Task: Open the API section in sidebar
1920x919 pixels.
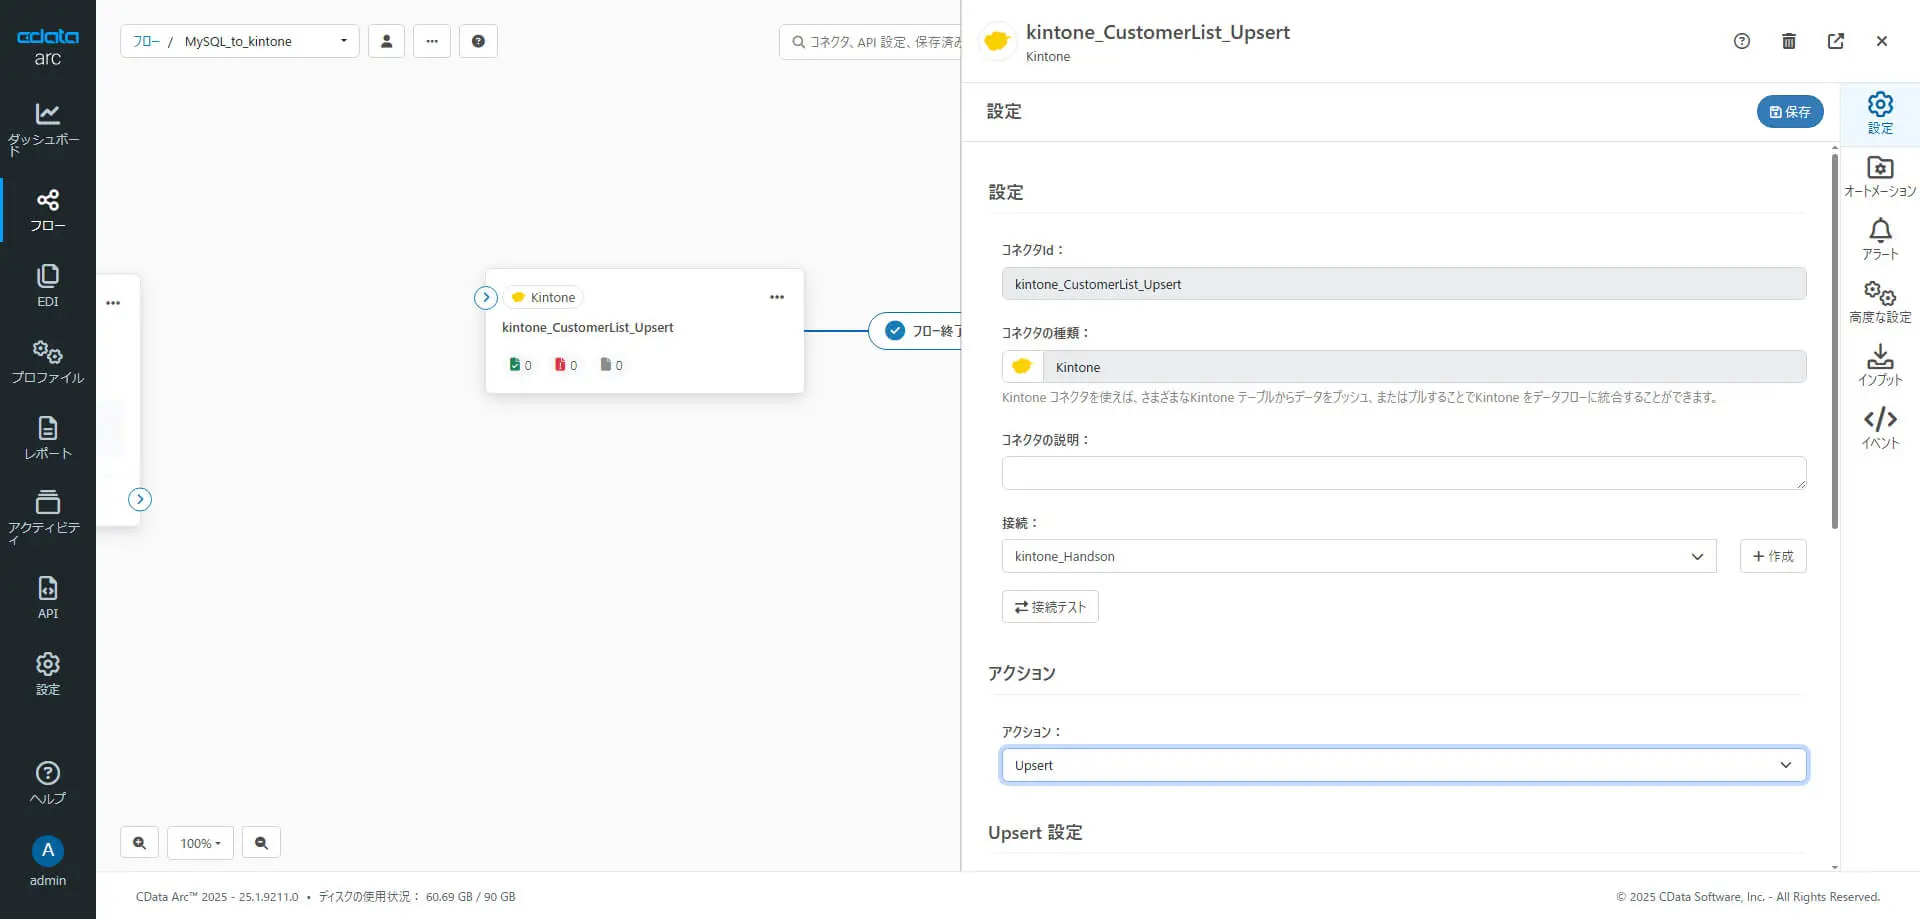Action: click(47, 597)
